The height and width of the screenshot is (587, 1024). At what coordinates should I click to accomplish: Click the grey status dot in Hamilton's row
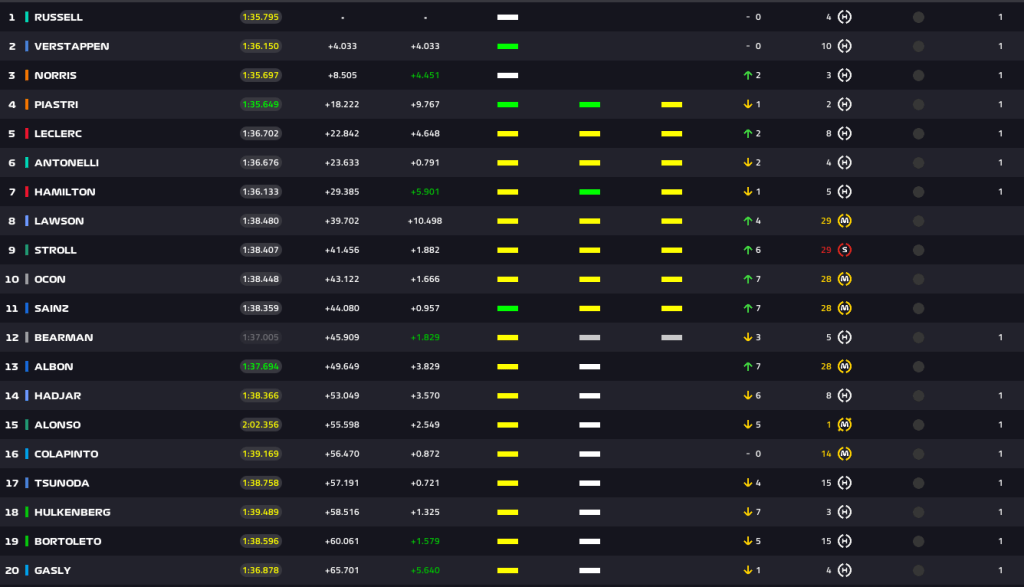(x=918, y=192)
